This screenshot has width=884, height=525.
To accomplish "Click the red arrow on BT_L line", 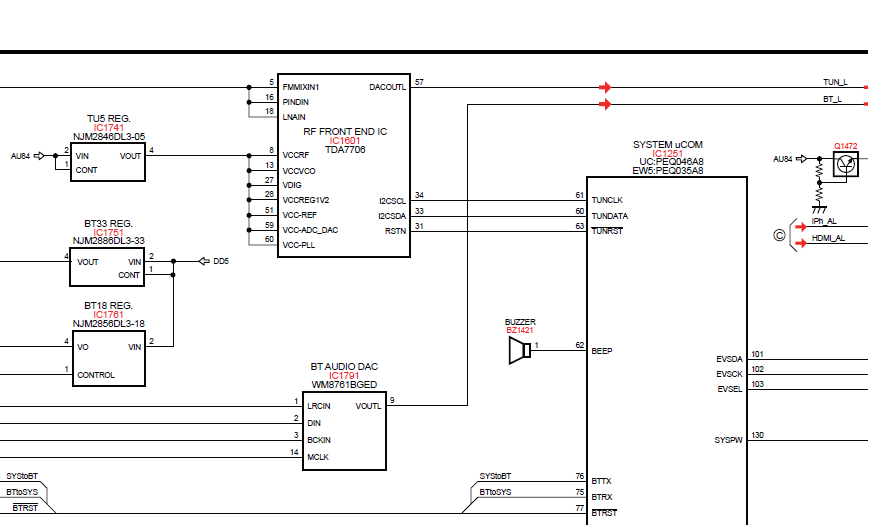I will click(605, 103).
